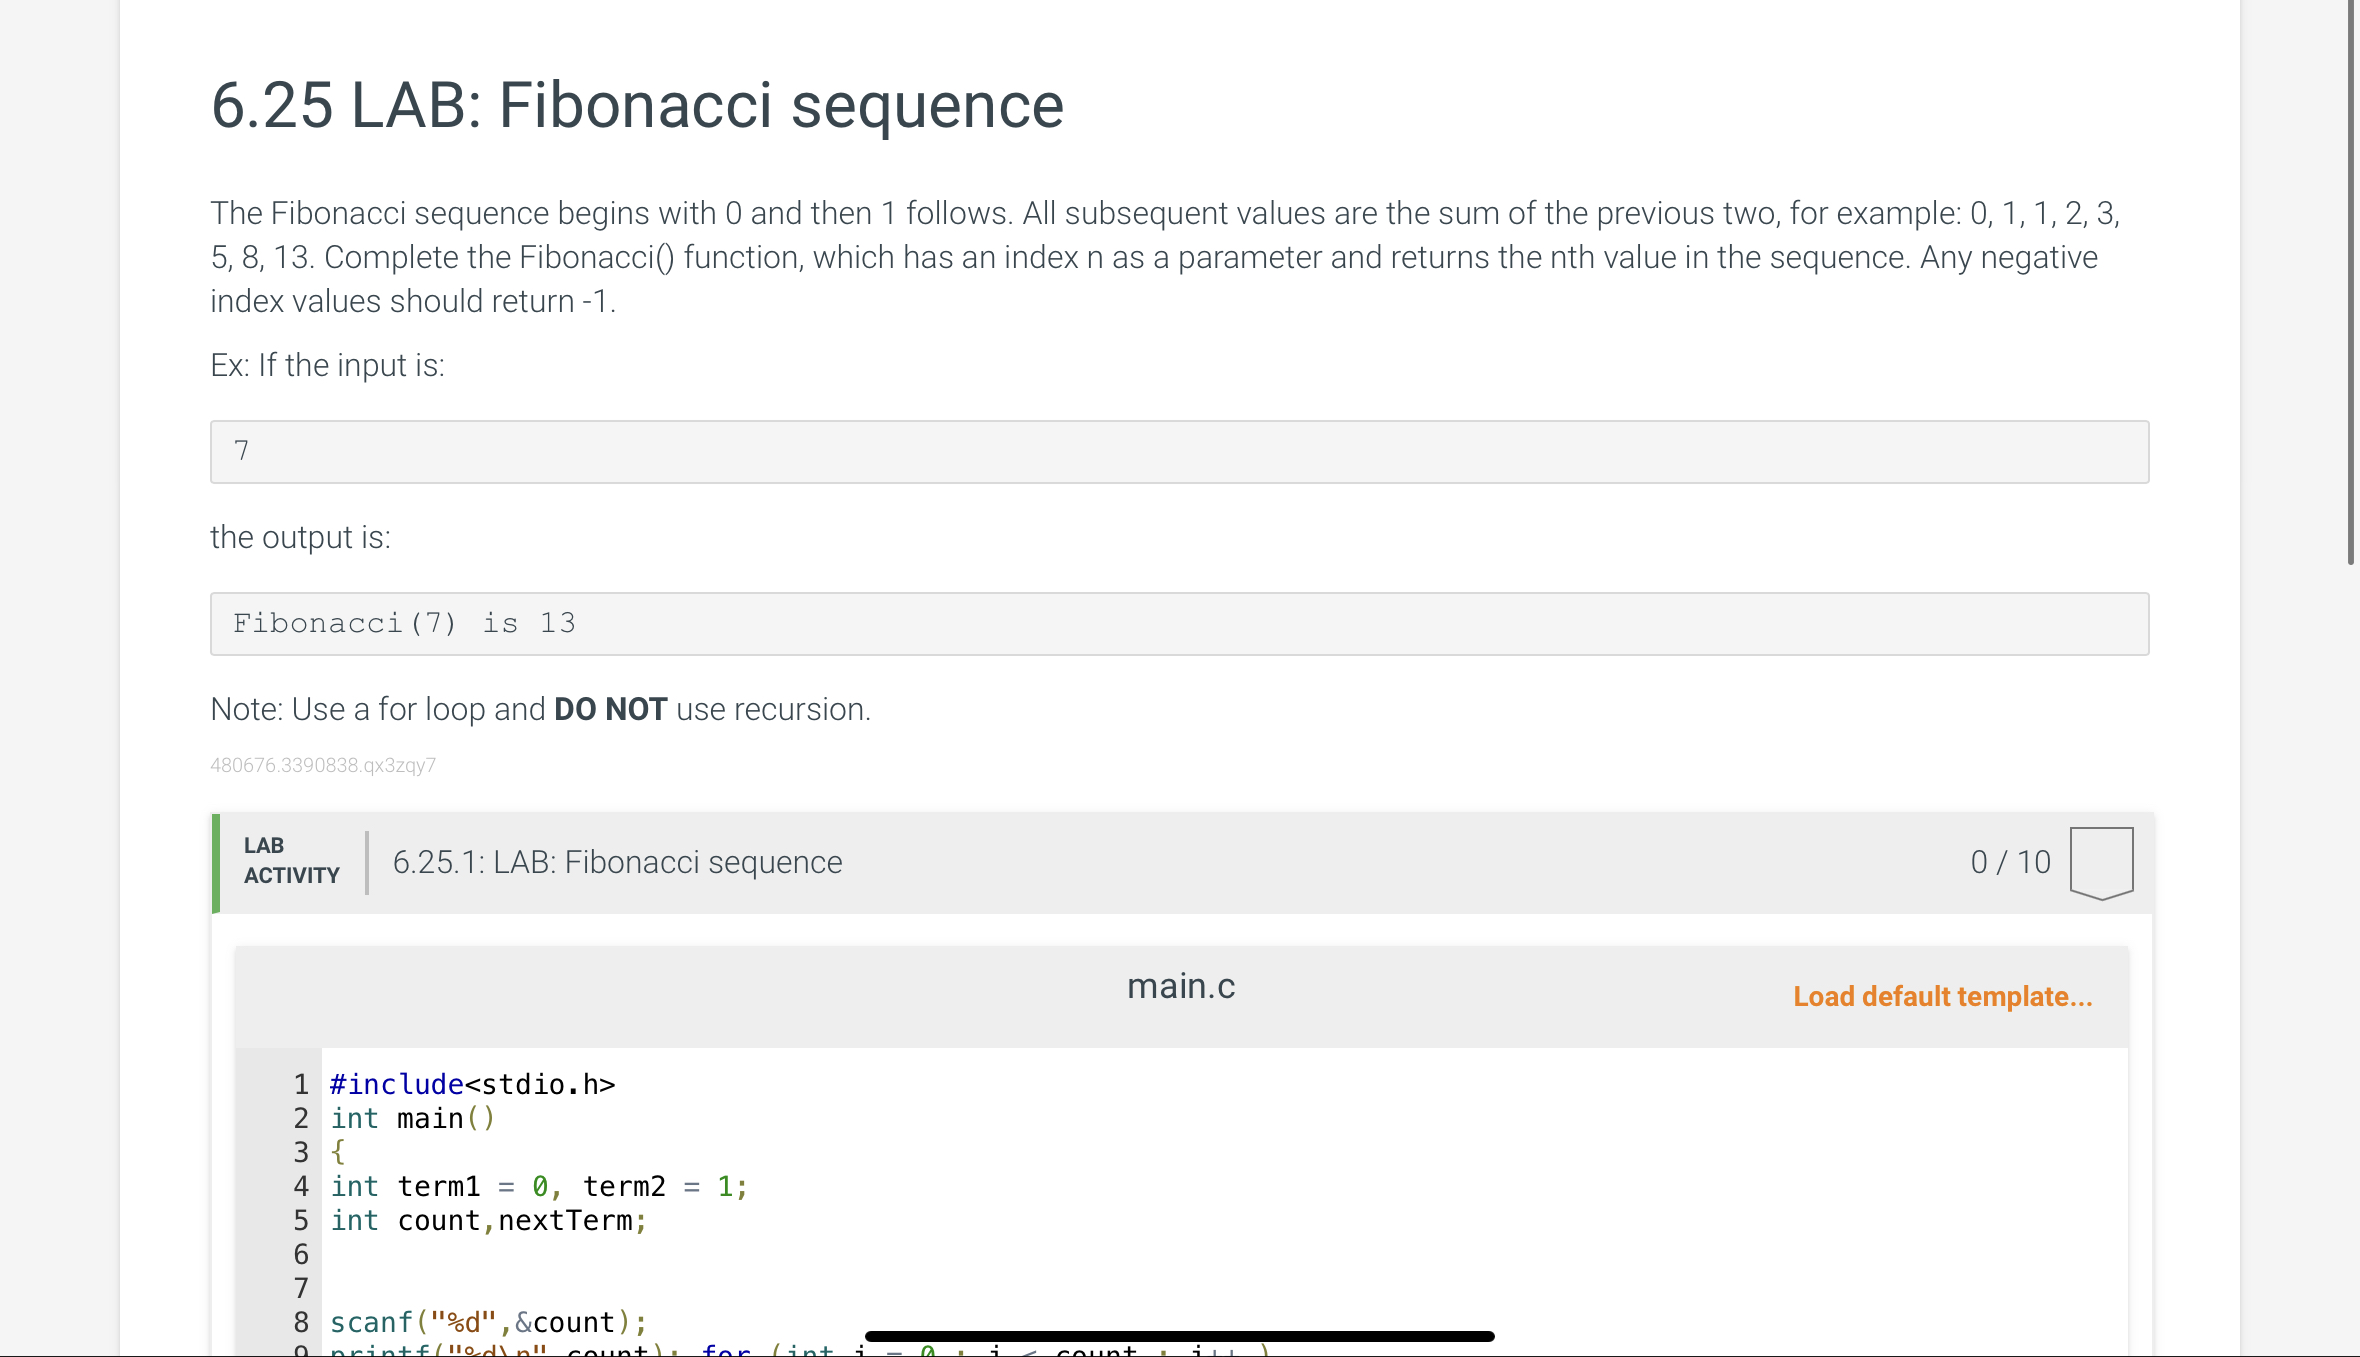Click the 6.25 LAB Fibonacci sequence heading
This screenshot has width=2360, height=1357.
coord(636,104)
